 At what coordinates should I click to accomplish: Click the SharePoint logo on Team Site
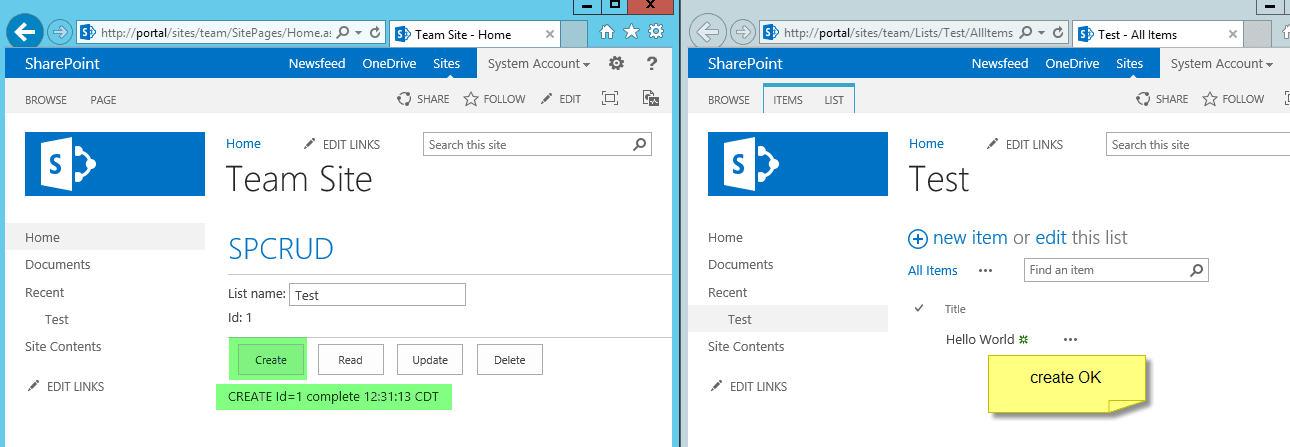tap(115, 163)
